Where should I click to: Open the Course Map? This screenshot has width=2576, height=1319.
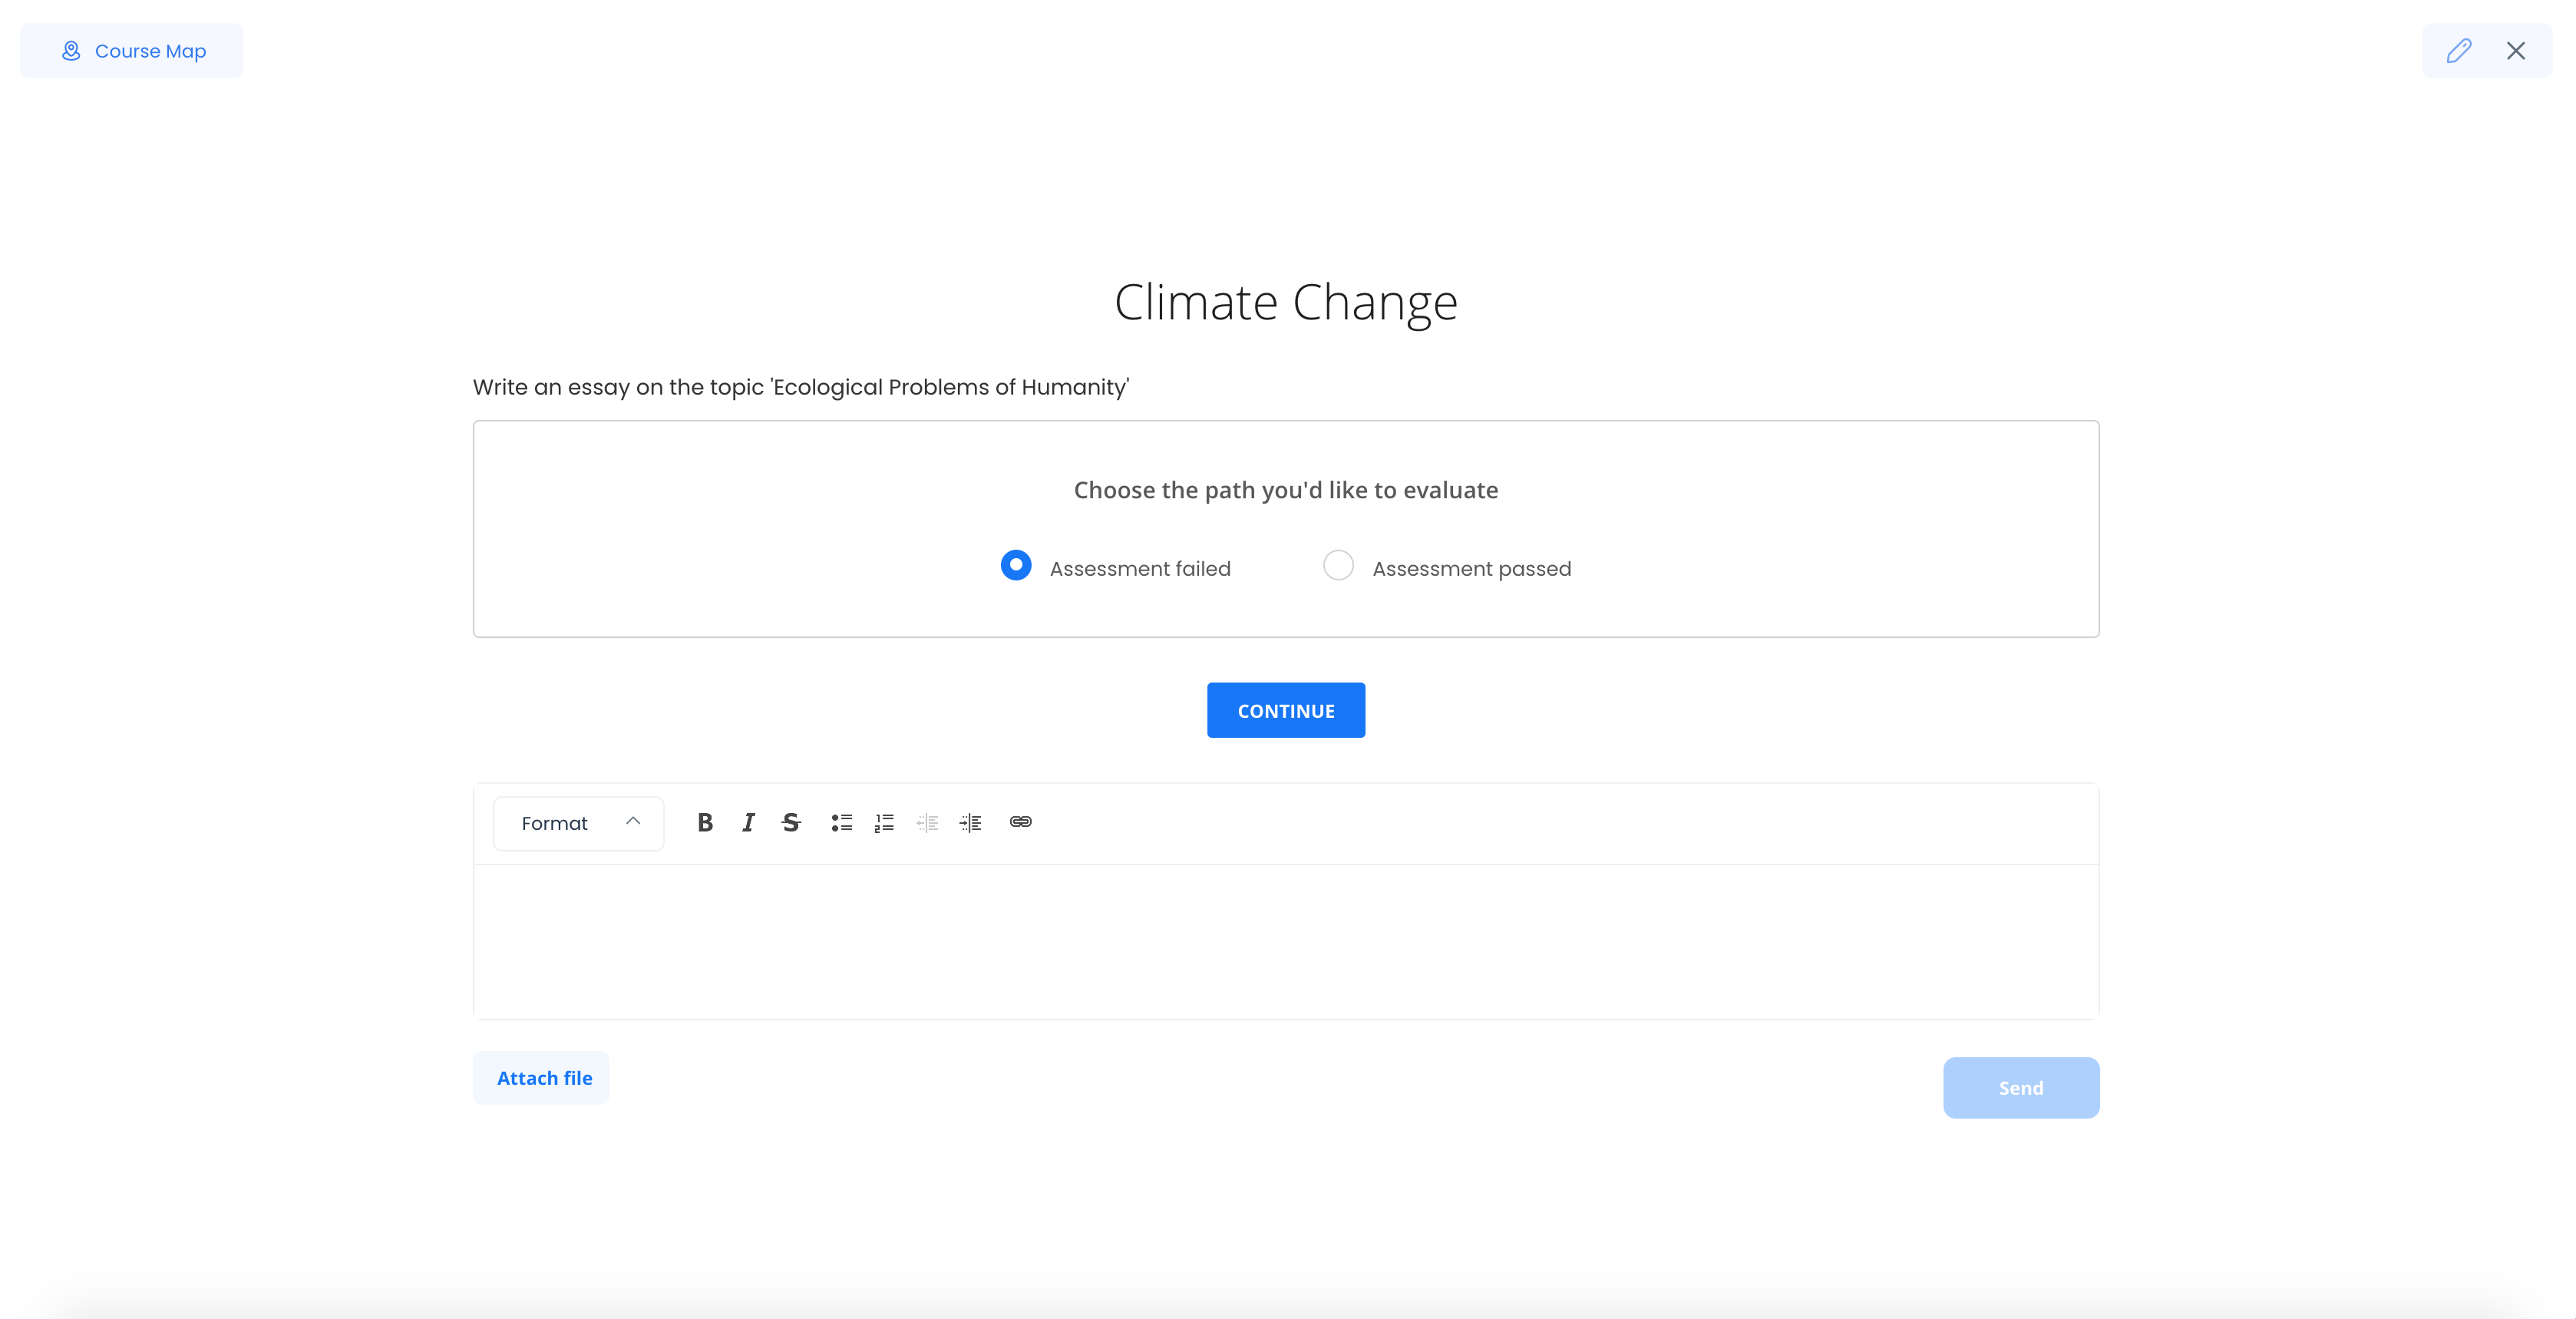pos(131,50)
